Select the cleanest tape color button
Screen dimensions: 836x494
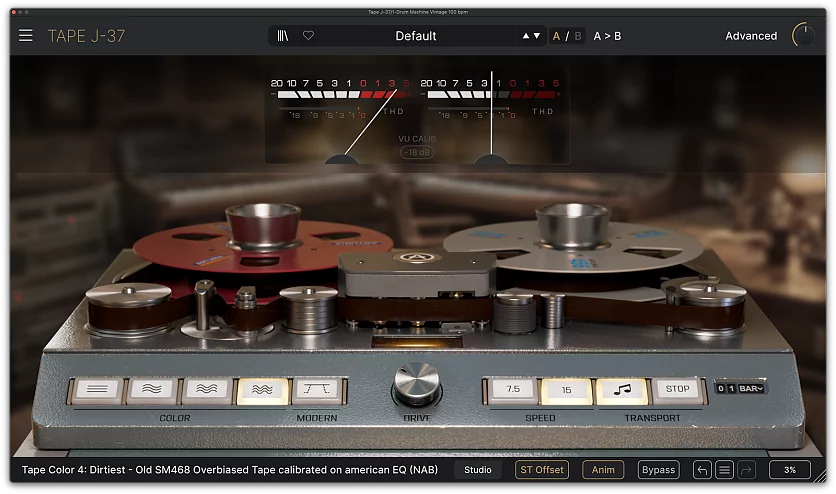click(96, 390)
